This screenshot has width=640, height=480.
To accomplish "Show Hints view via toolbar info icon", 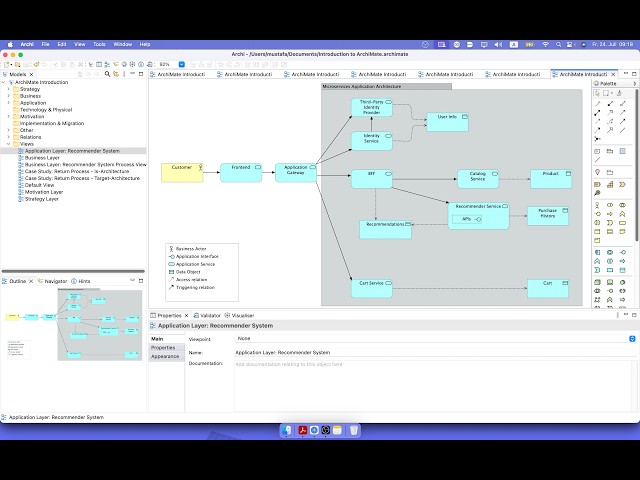I will pyautogui.click(x=141, y=65).
